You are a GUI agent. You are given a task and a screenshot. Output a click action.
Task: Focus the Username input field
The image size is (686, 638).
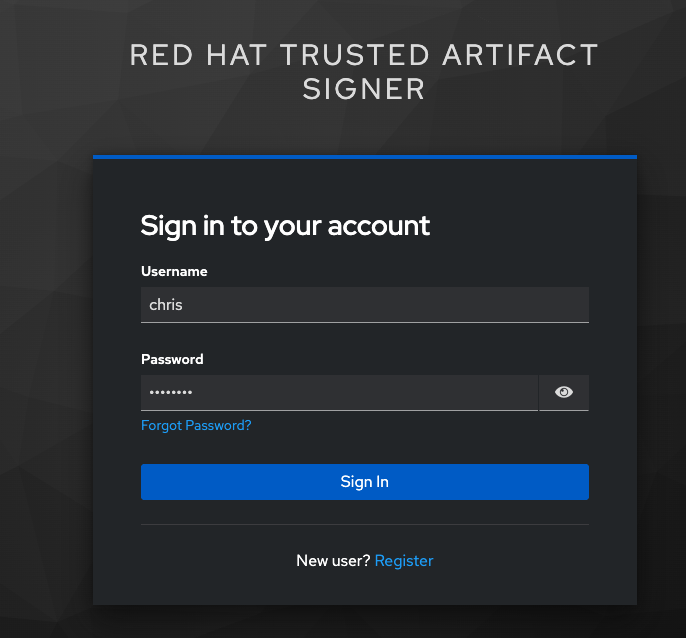click(364, 305)
